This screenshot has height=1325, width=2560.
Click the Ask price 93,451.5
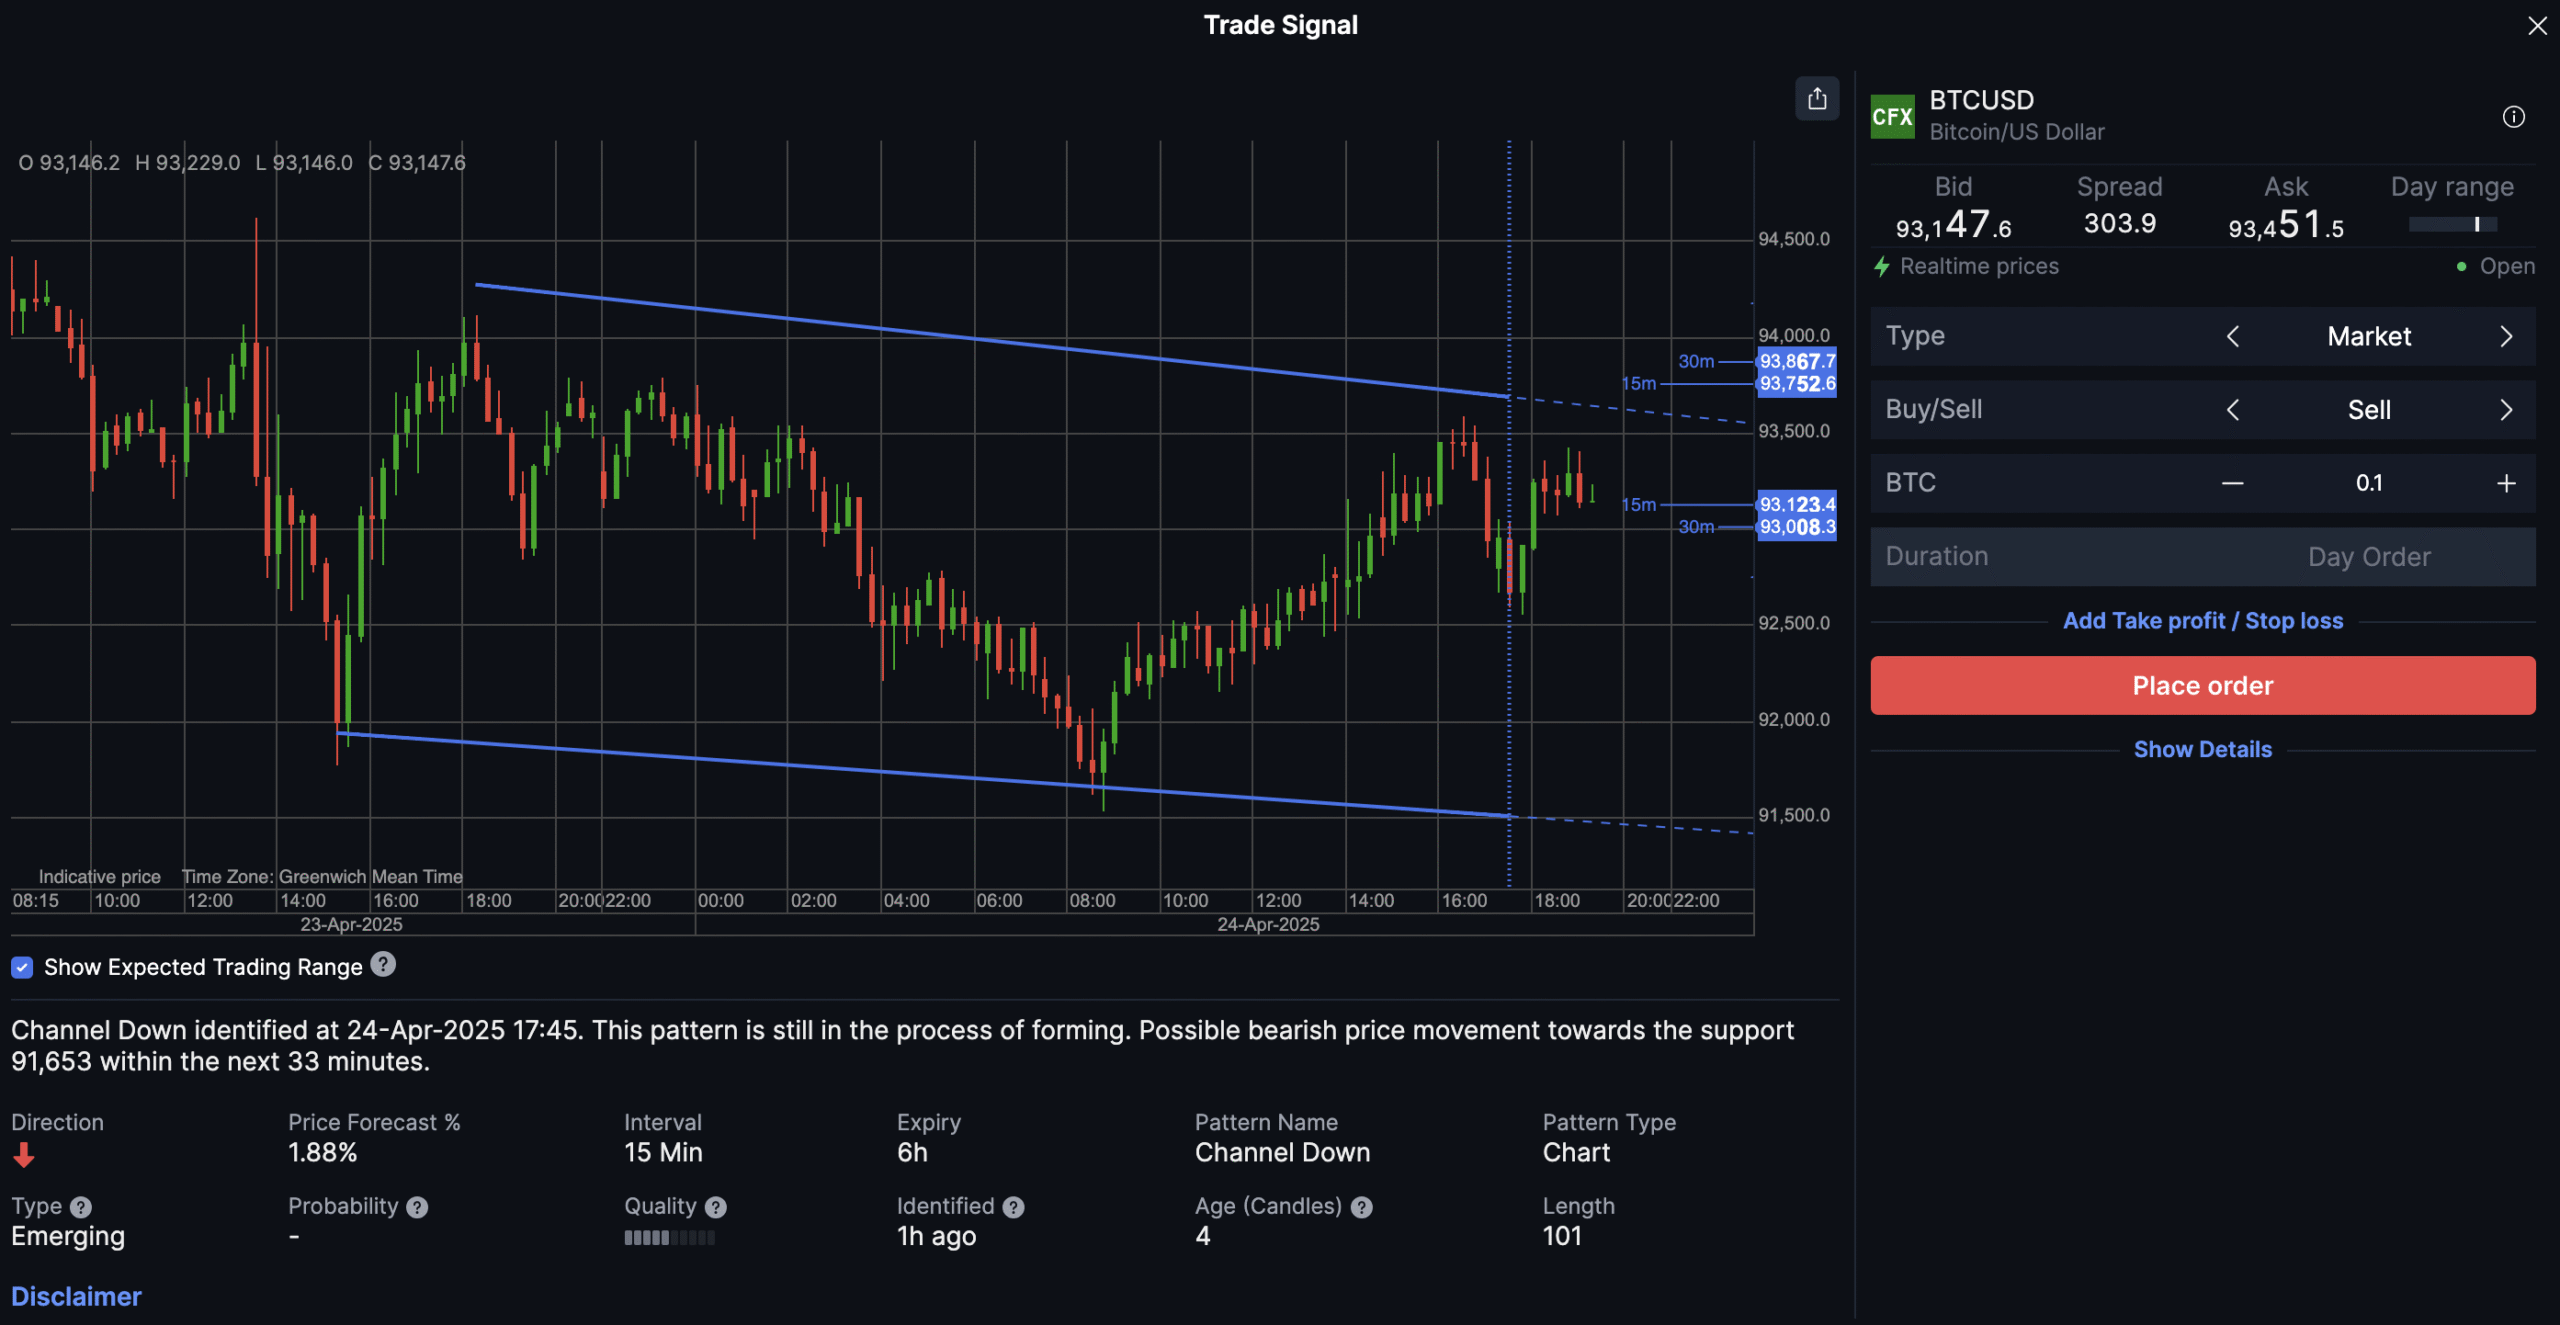(x=2286, y=225)
